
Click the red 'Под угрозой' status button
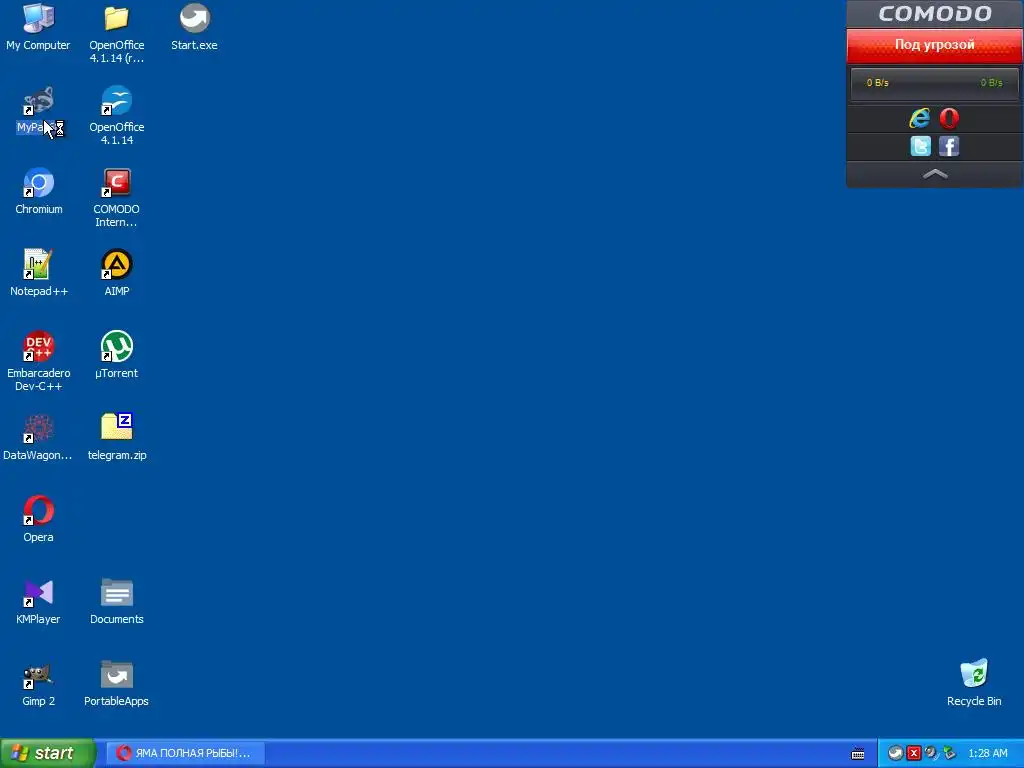pyautogui.click(x=935, y=45)
